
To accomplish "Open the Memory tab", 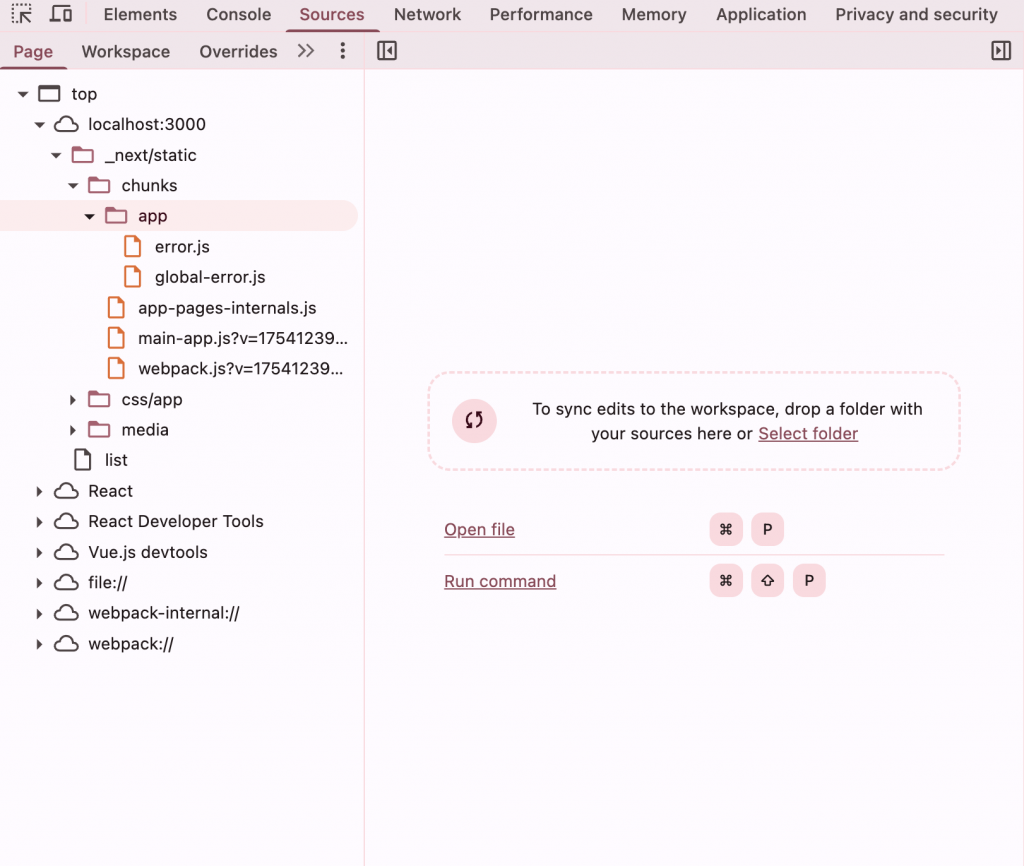I will (654, 14).
